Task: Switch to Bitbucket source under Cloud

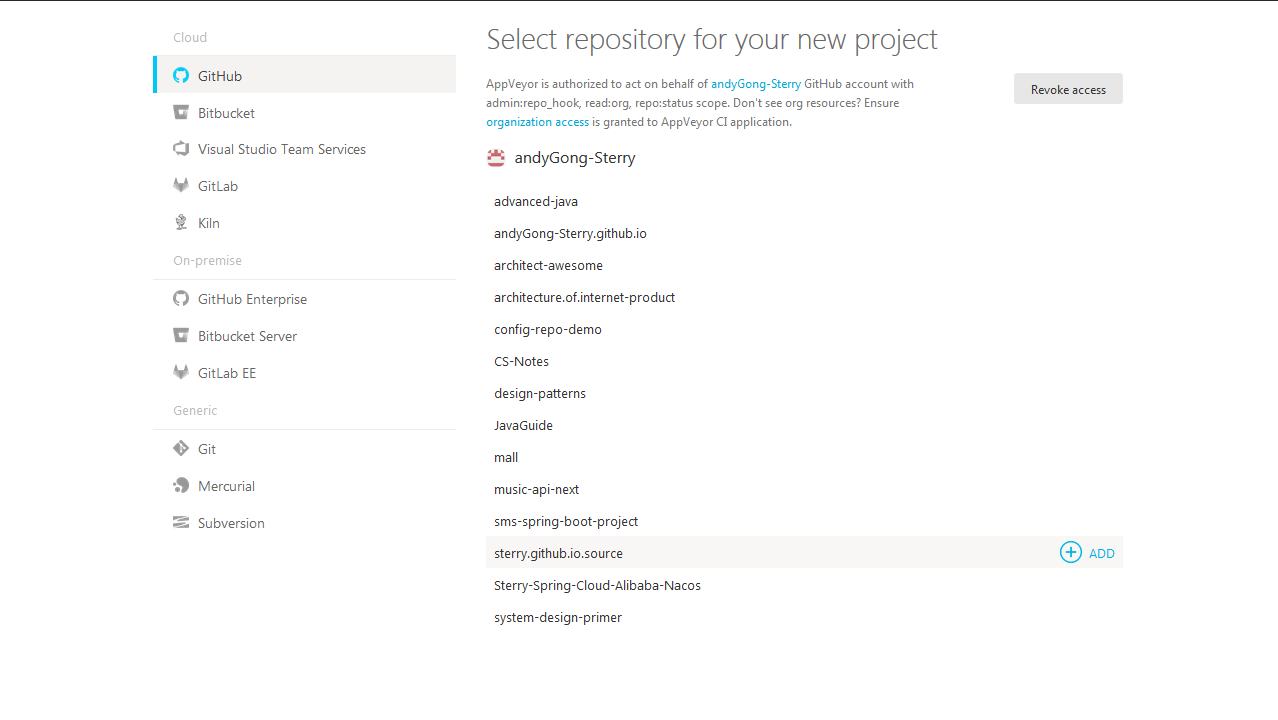Action: pos(304,112)
